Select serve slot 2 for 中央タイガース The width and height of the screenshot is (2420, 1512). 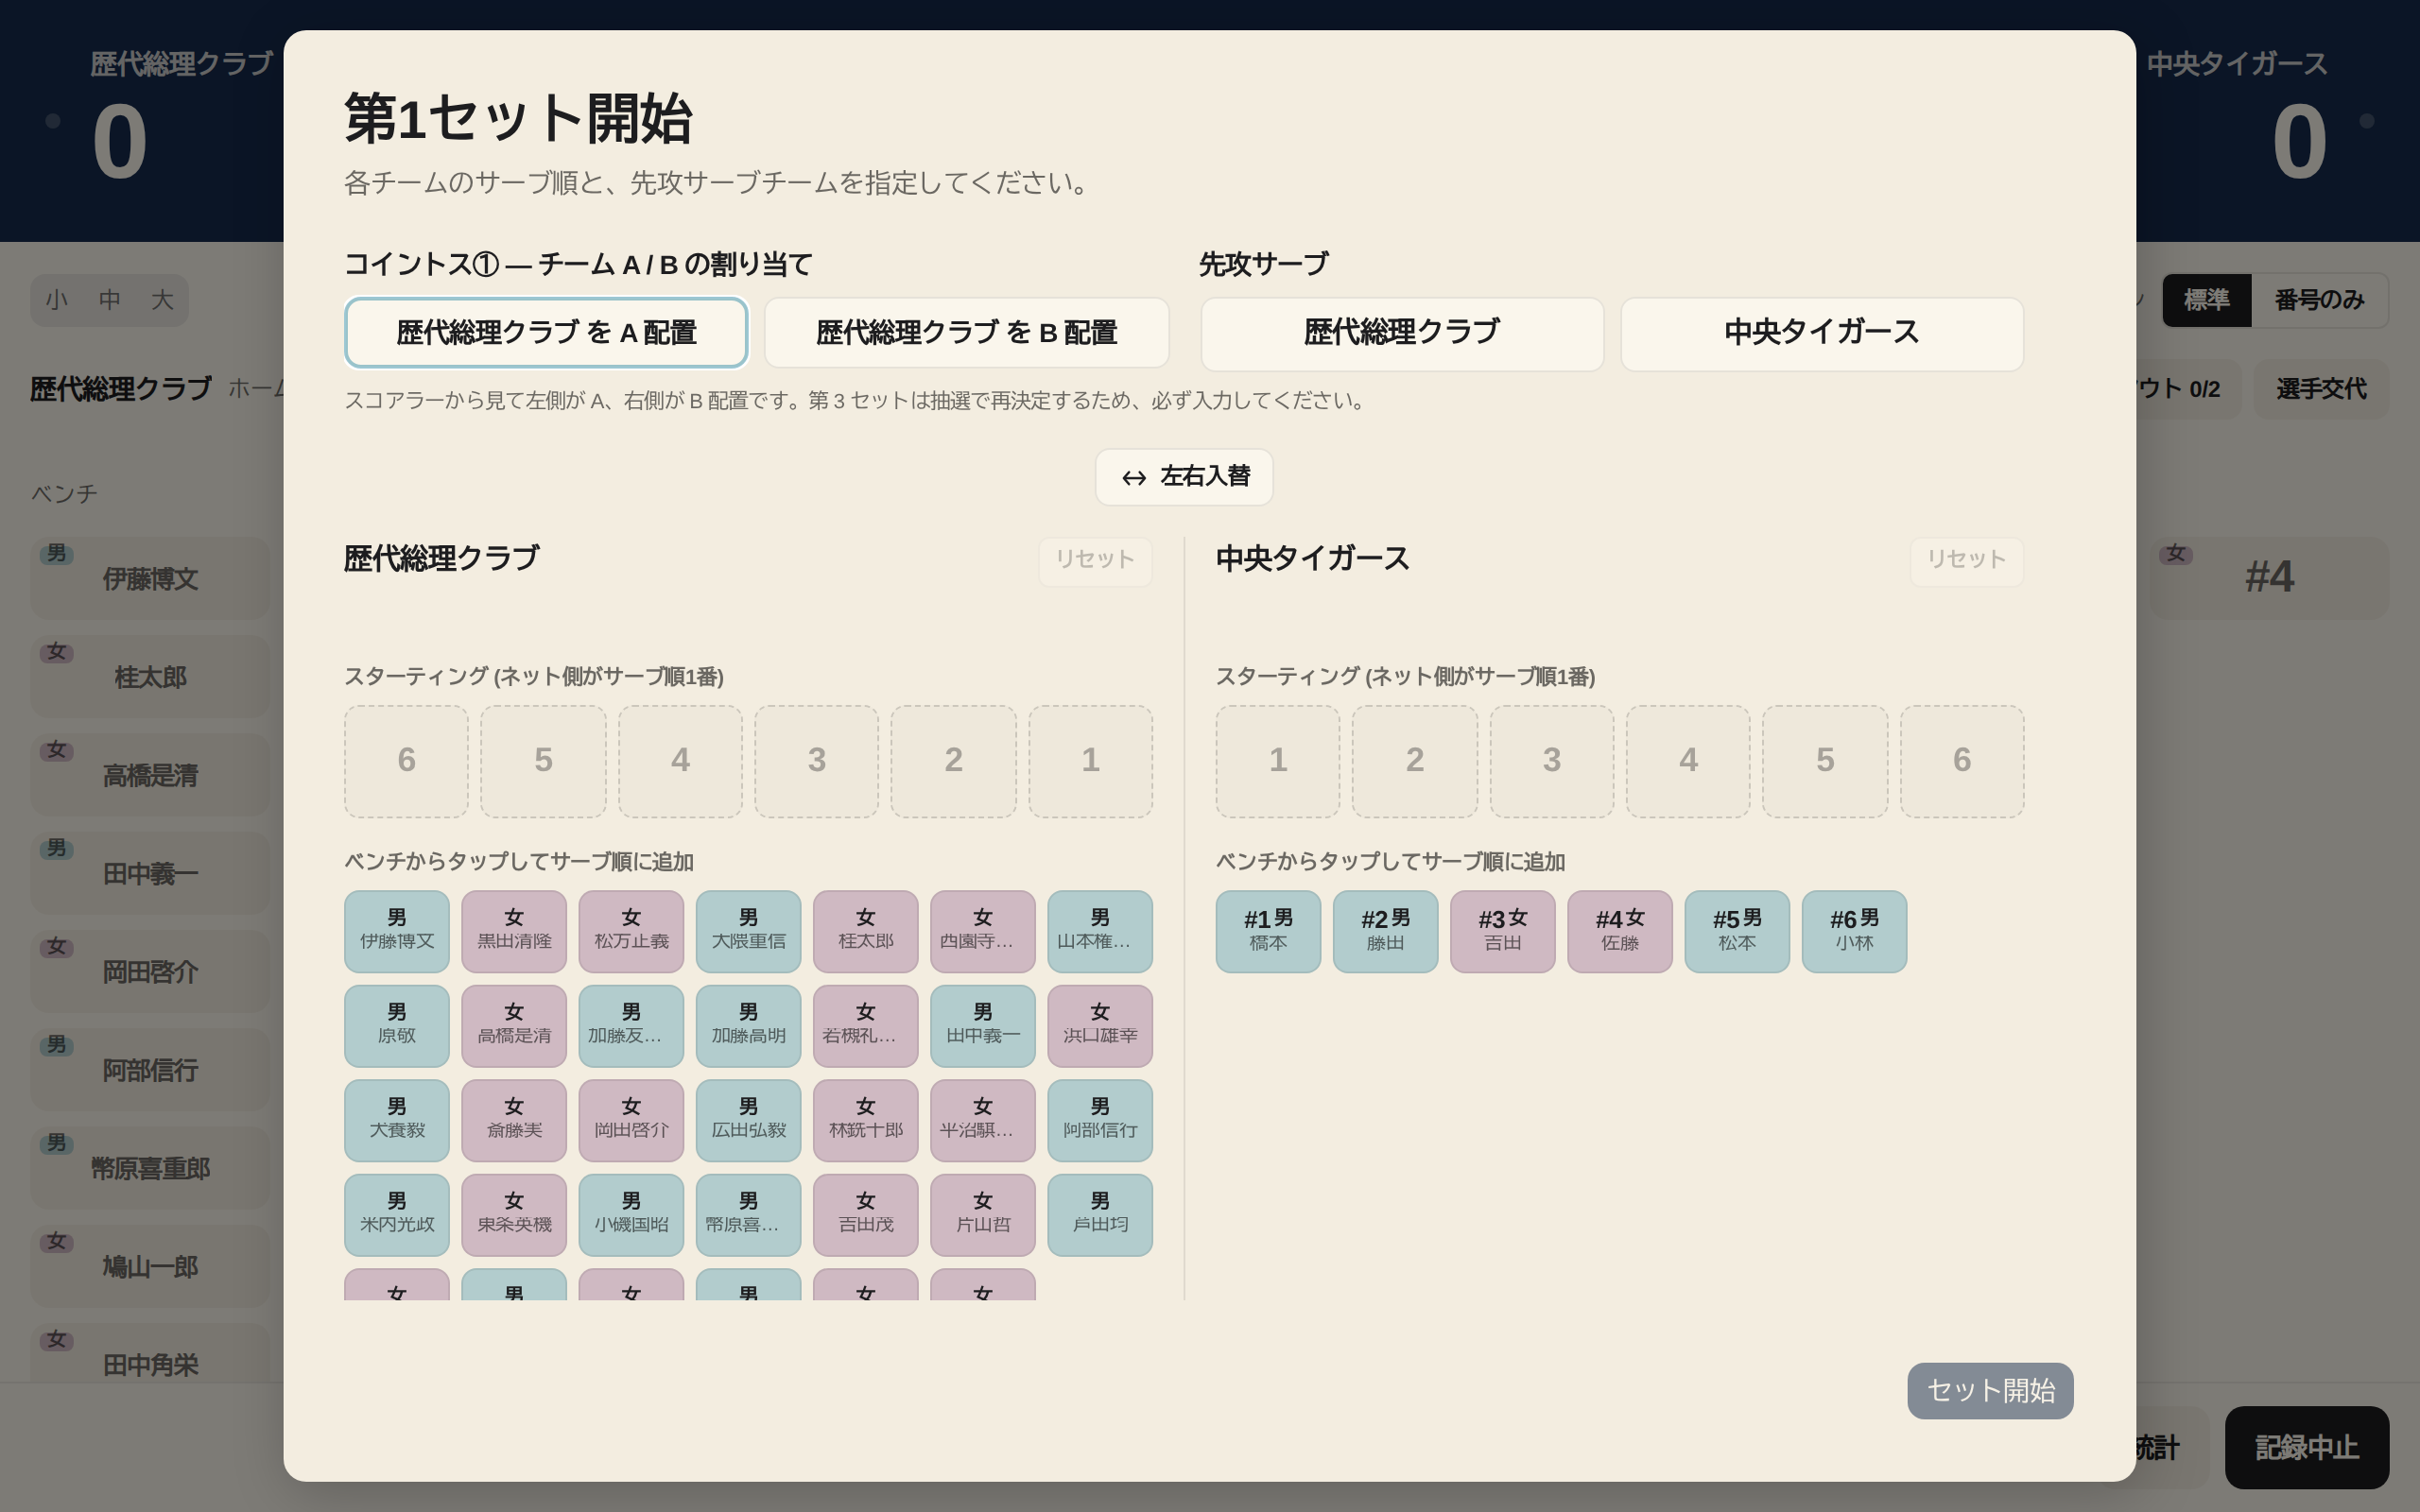1415,761
